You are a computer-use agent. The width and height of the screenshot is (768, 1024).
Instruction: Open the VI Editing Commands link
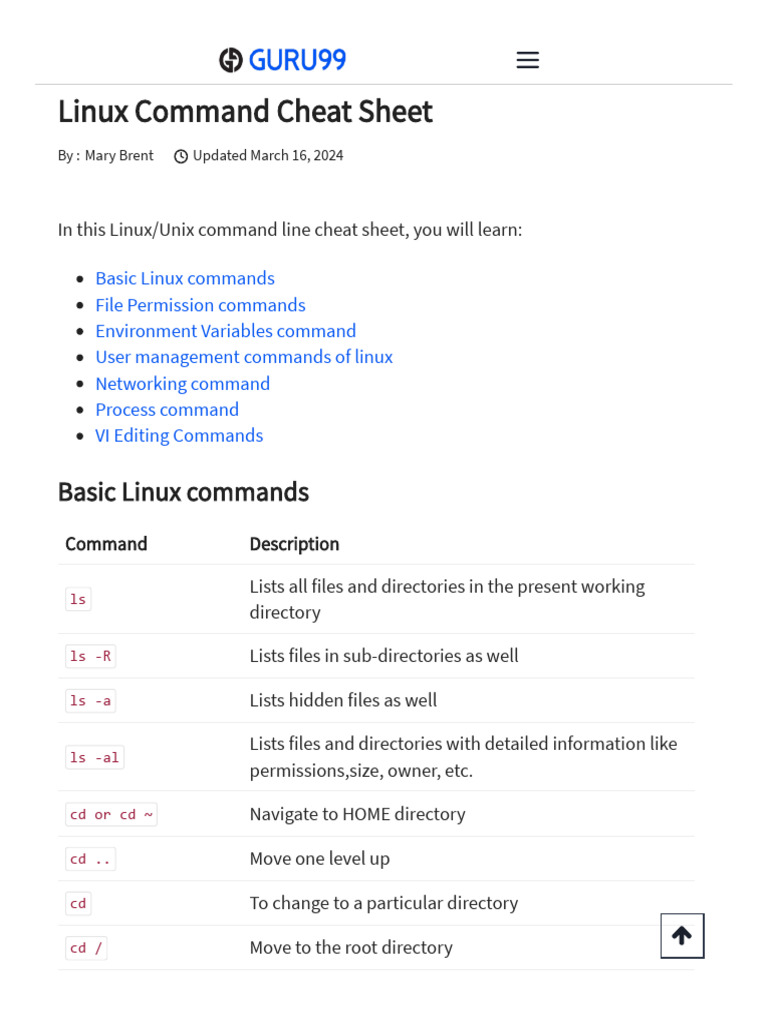tap(179, 436)
